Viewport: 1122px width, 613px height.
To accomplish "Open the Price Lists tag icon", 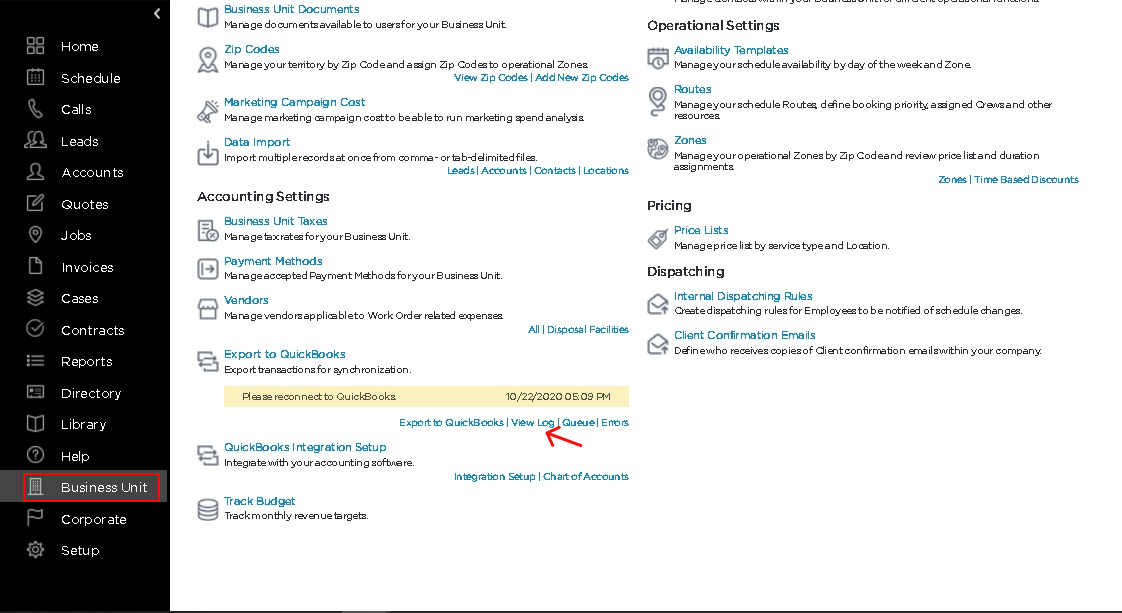I will 658,239.
